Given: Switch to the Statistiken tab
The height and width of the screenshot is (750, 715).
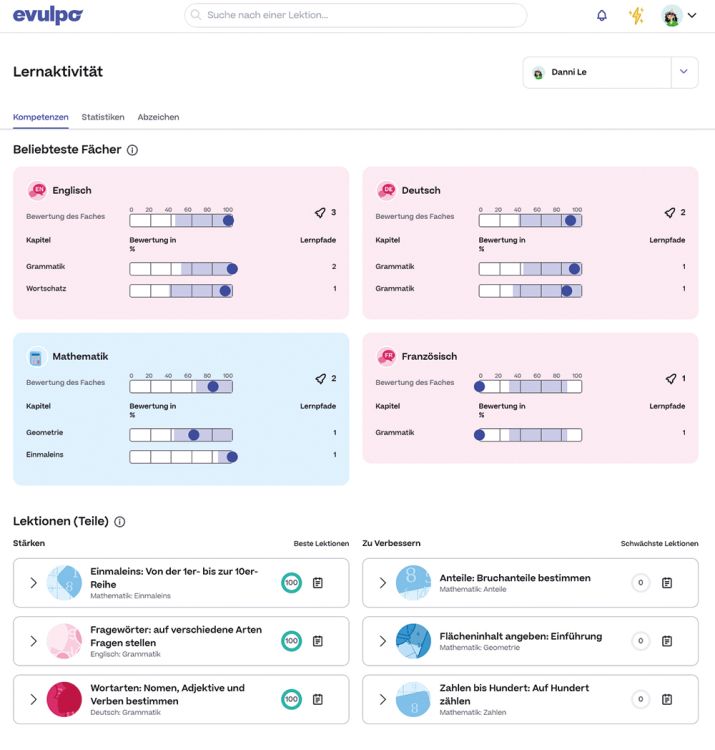Looking at the screenshot, I should (x=103, y=117).
